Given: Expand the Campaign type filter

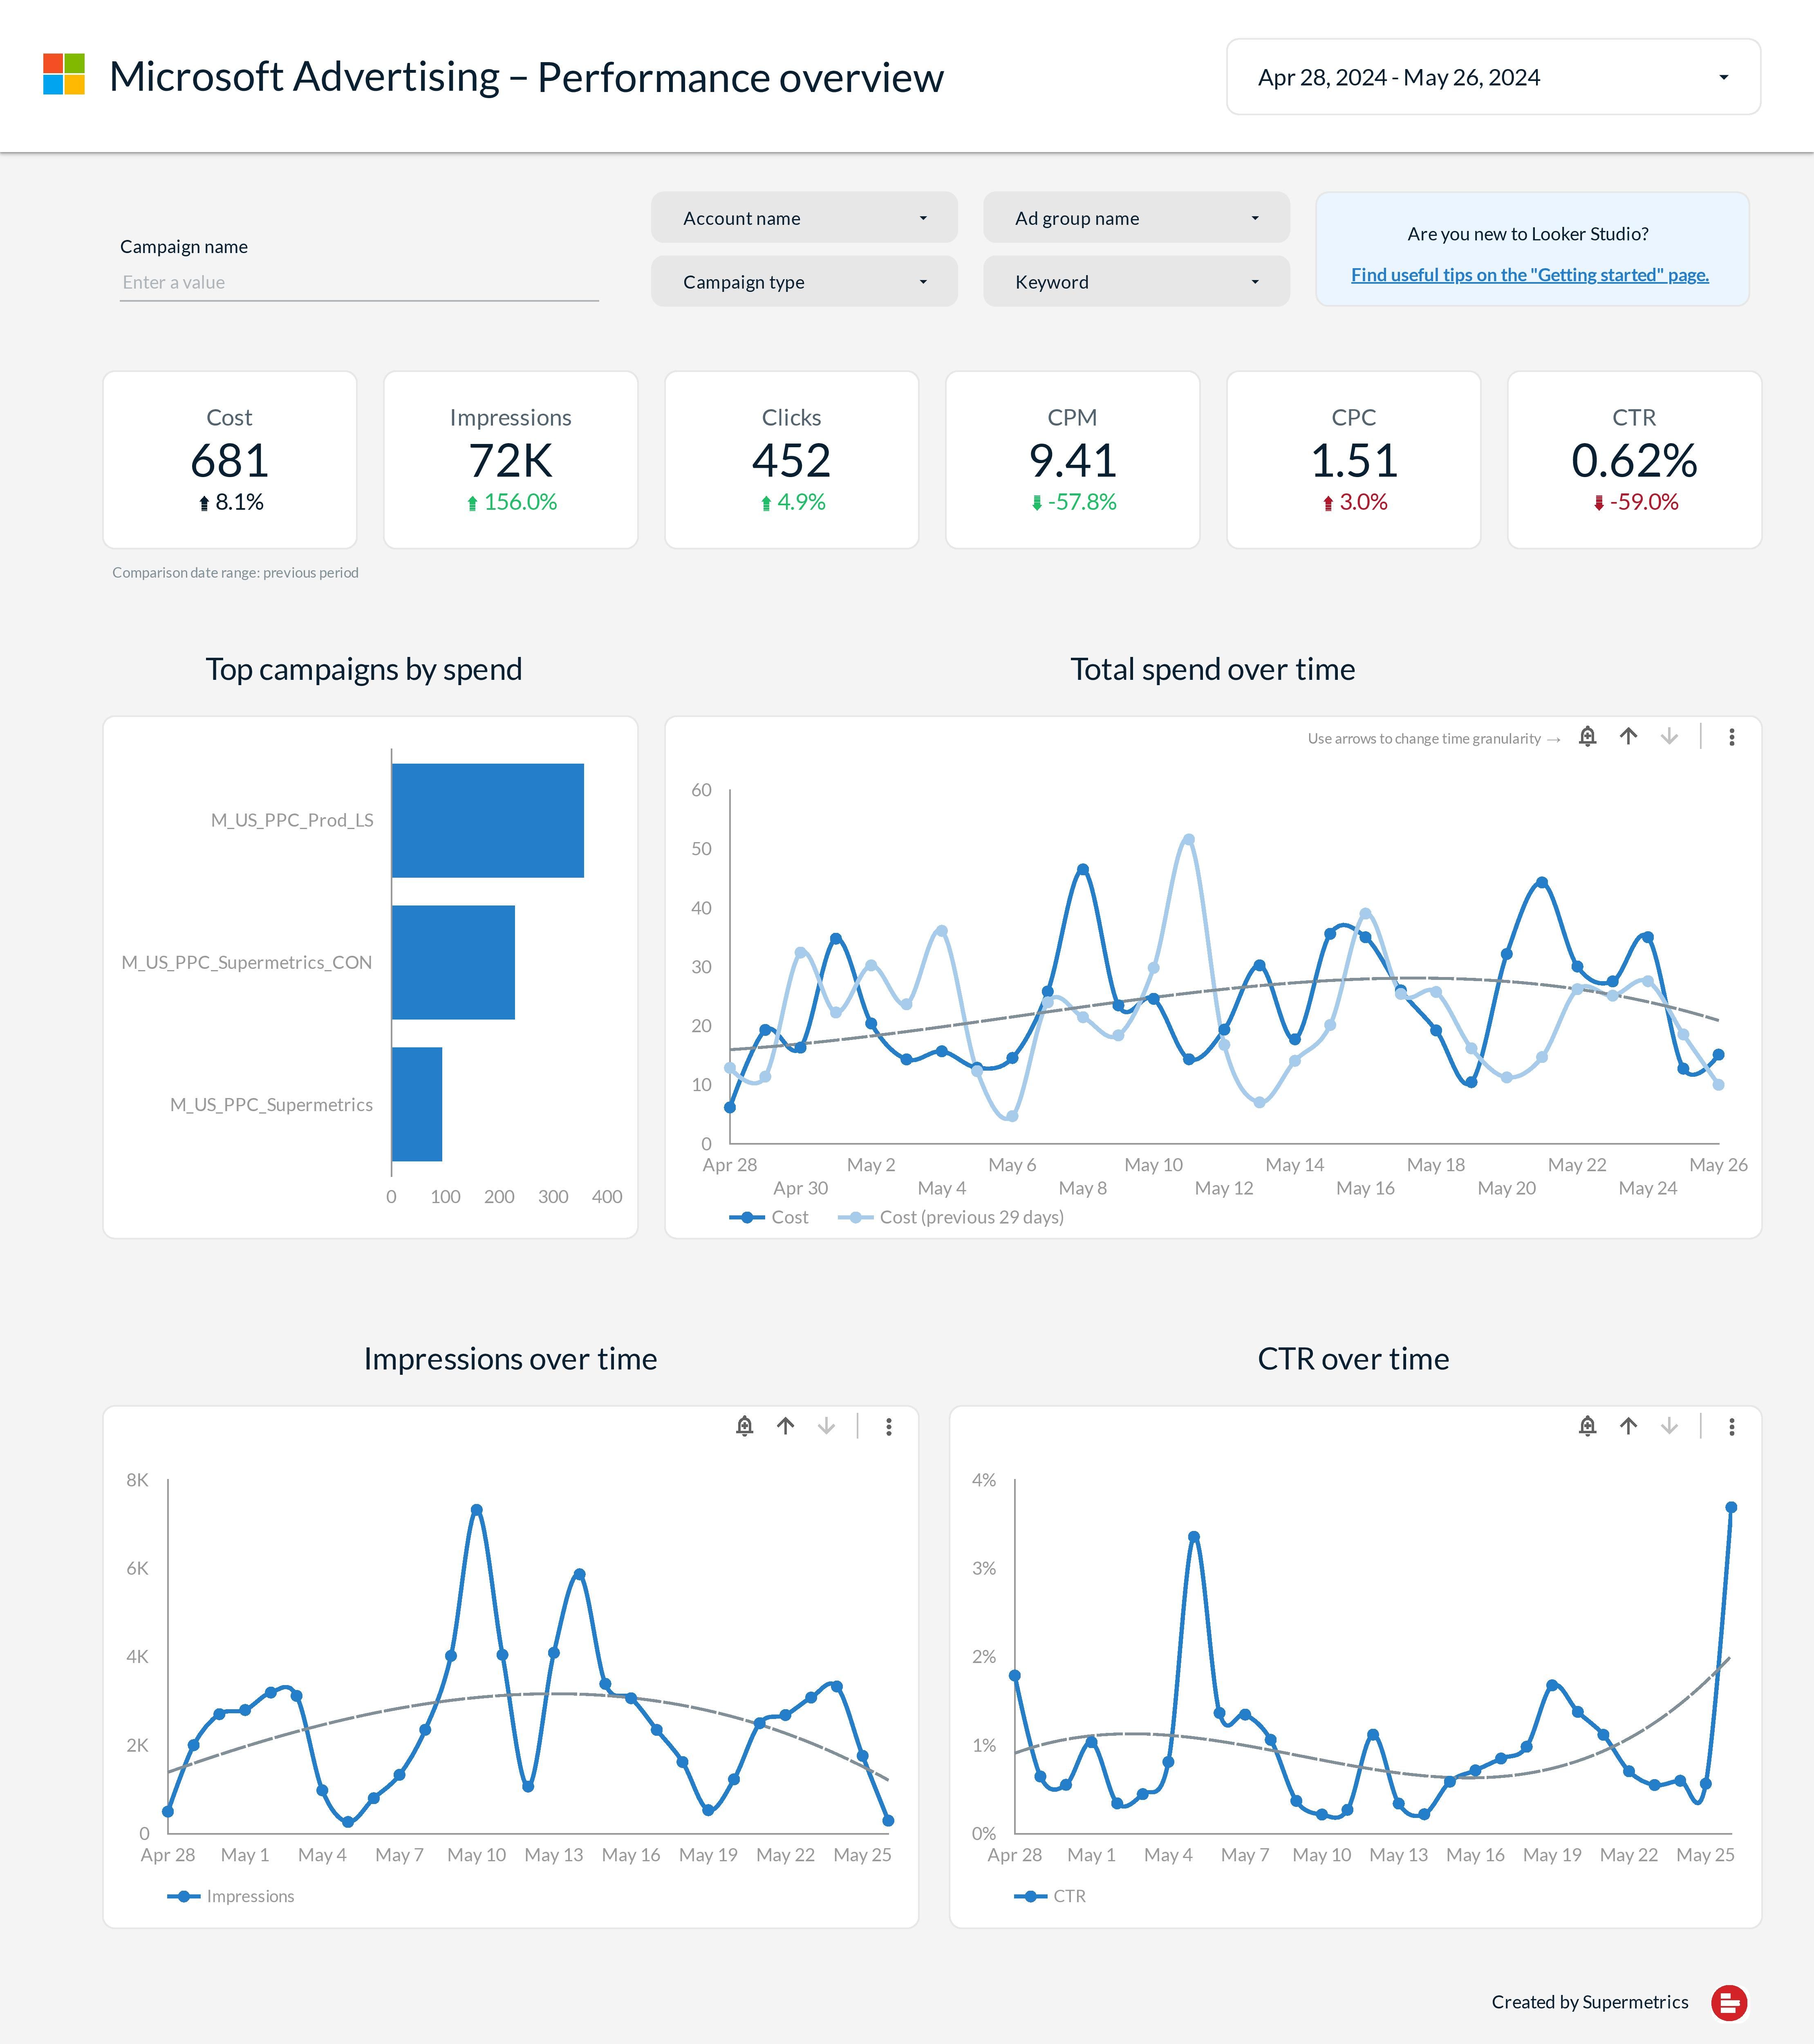Looking at the screenshot, I should tap(804, 282).
